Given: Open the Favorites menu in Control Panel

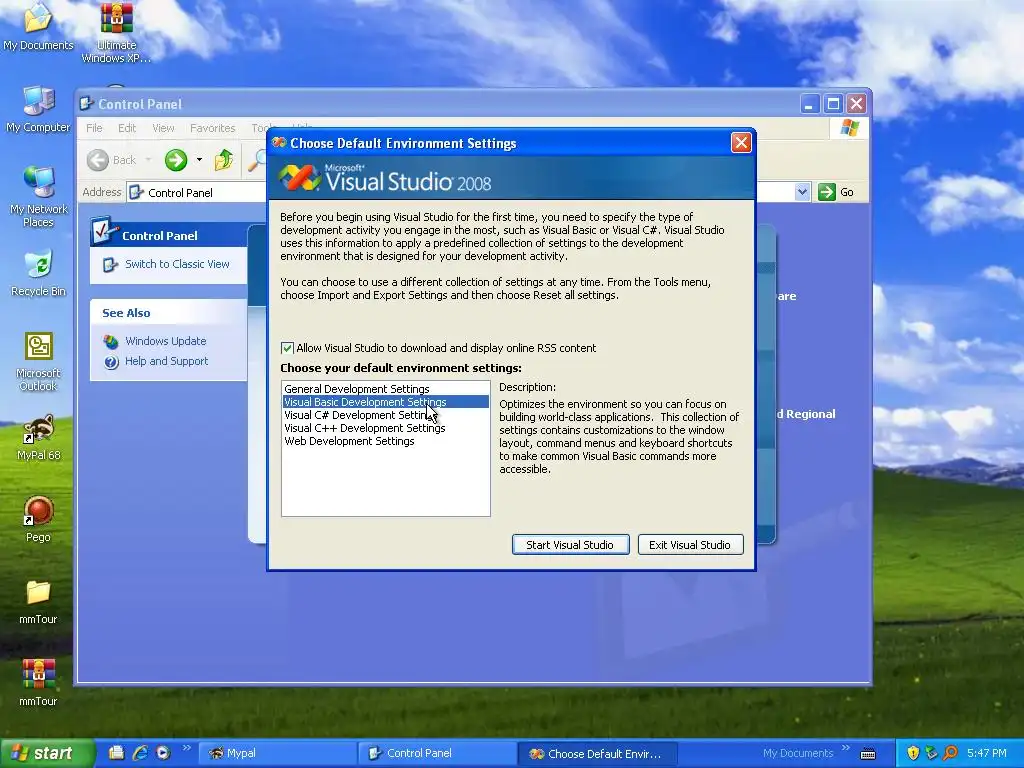Looking at the screenshot, I should [212, 128].
